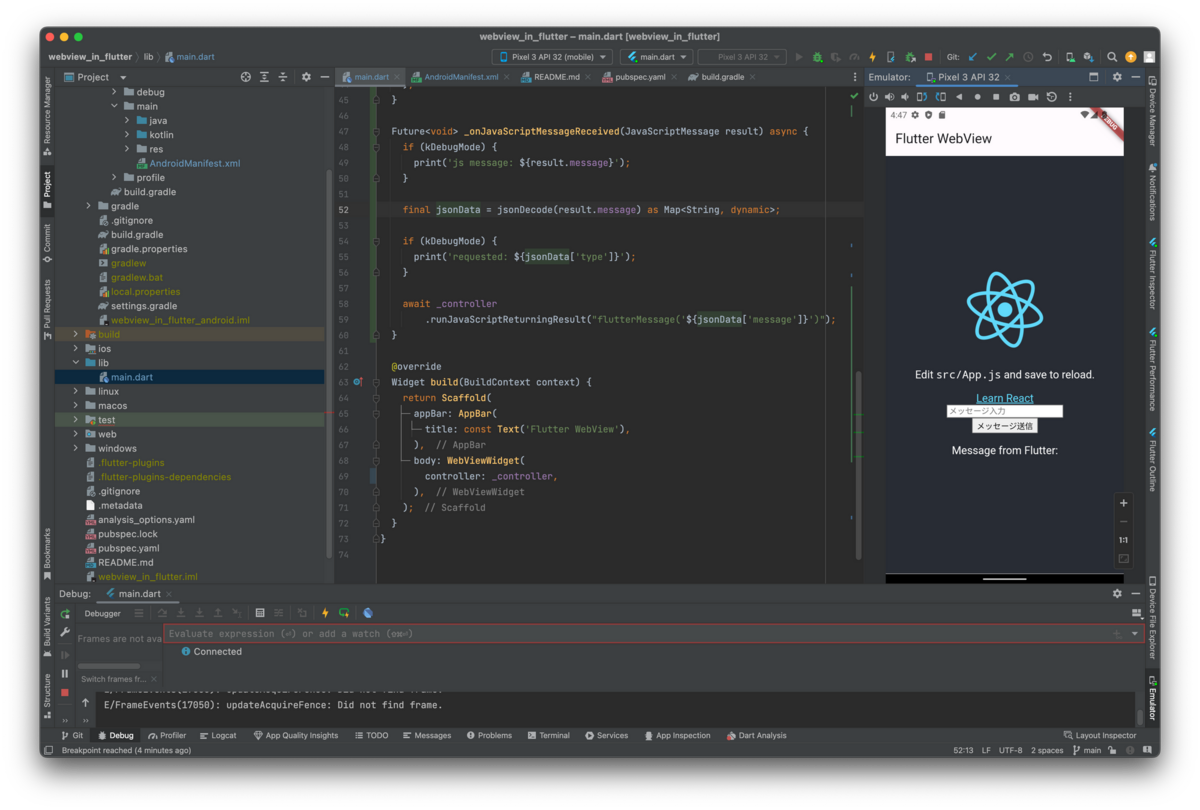
Task: Open main.dart run configuration dropdown
Action: pyautogui.click(x=656, y=57)
